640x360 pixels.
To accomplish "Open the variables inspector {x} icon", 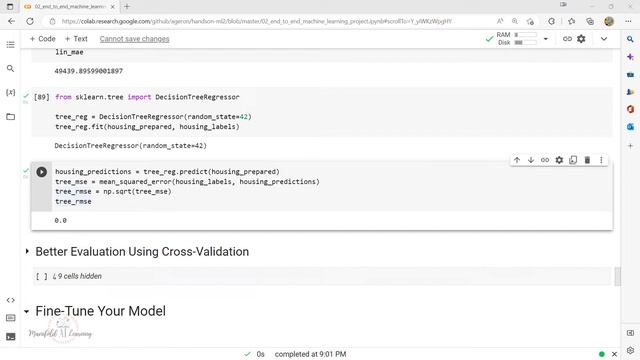I will [11, 93].
